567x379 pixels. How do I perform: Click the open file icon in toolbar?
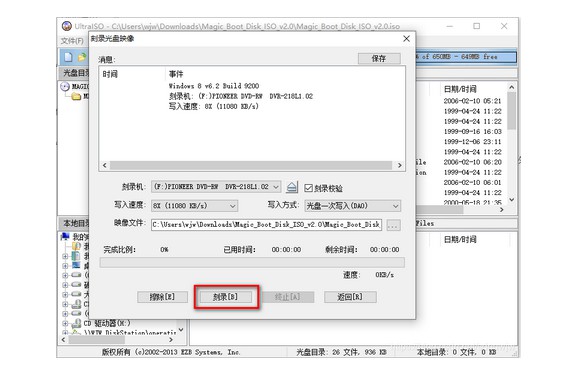click(82, 57)
